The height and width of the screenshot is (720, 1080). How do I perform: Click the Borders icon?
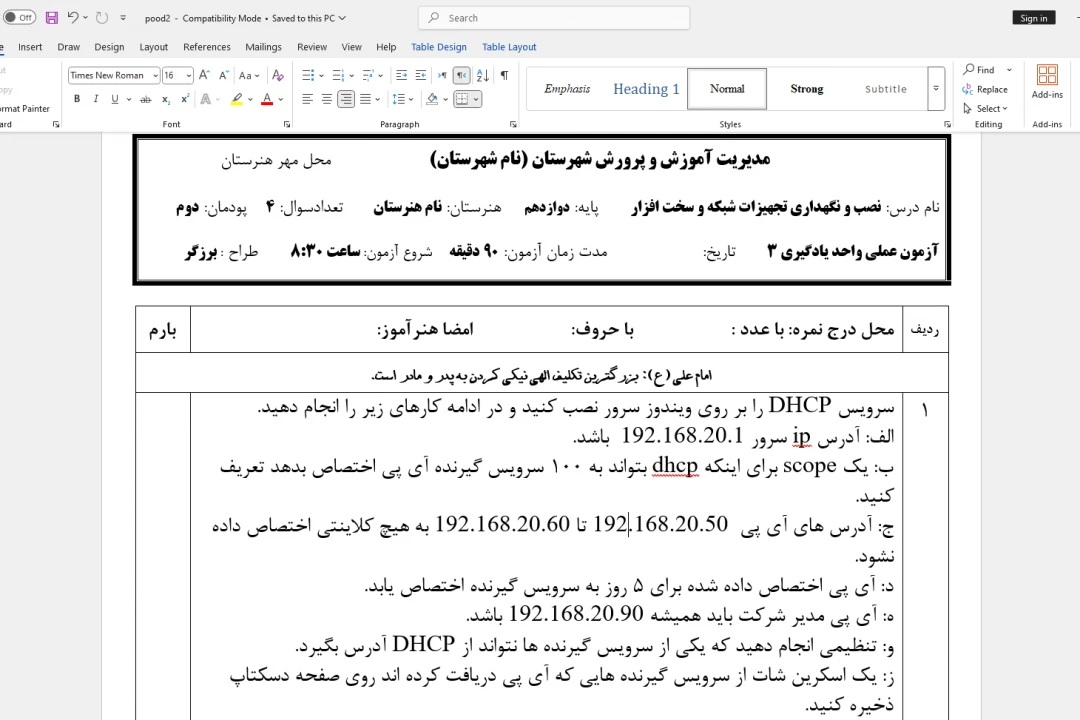461,99
